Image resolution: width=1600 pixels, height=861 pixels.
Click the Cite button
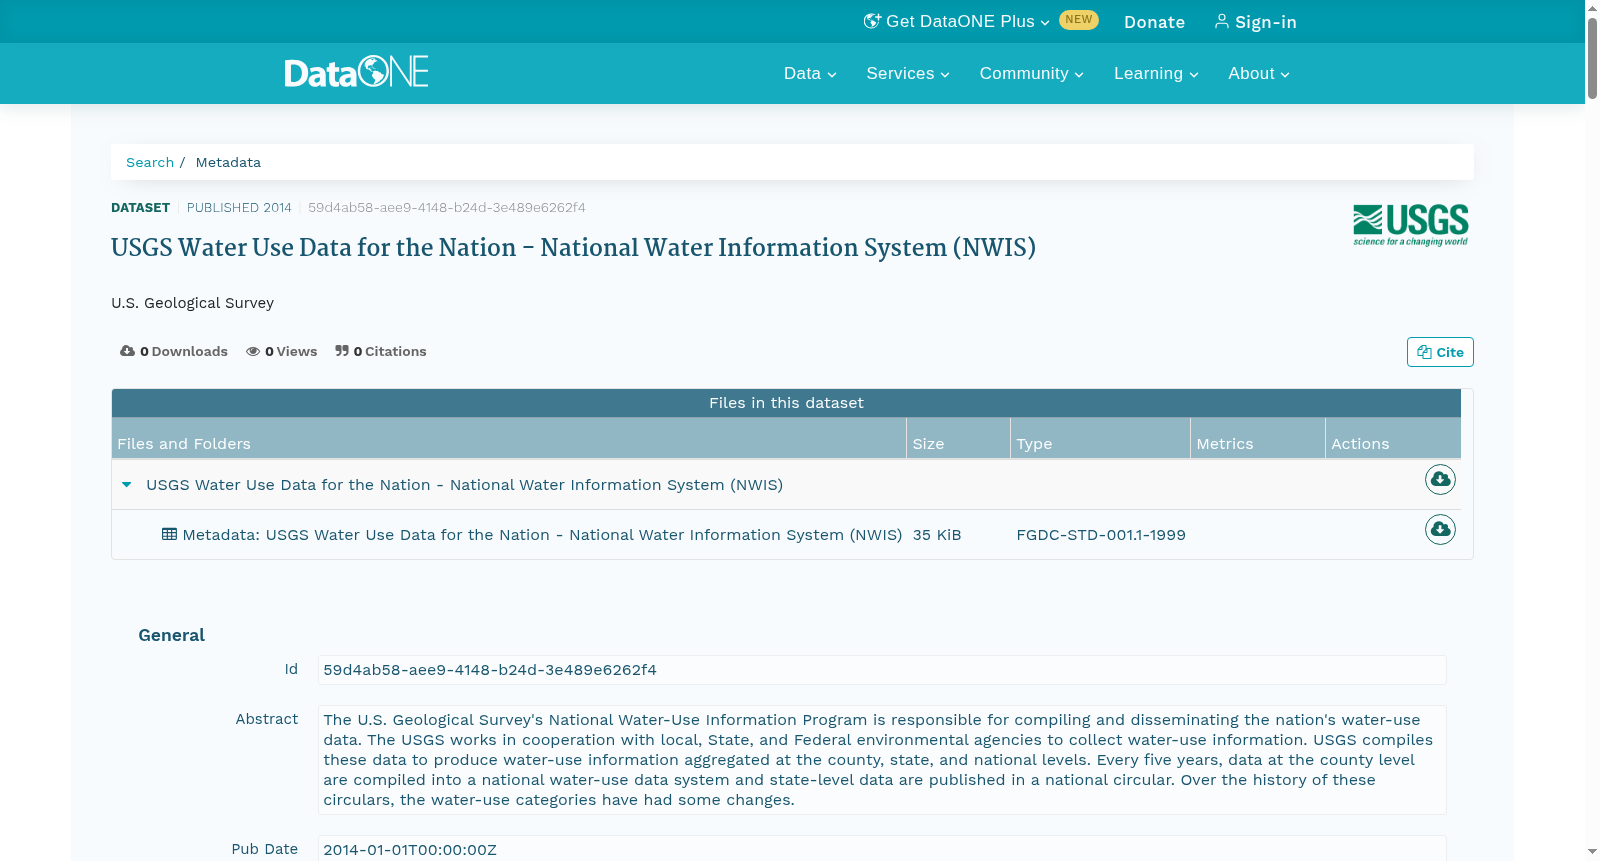coord(1440,352)
